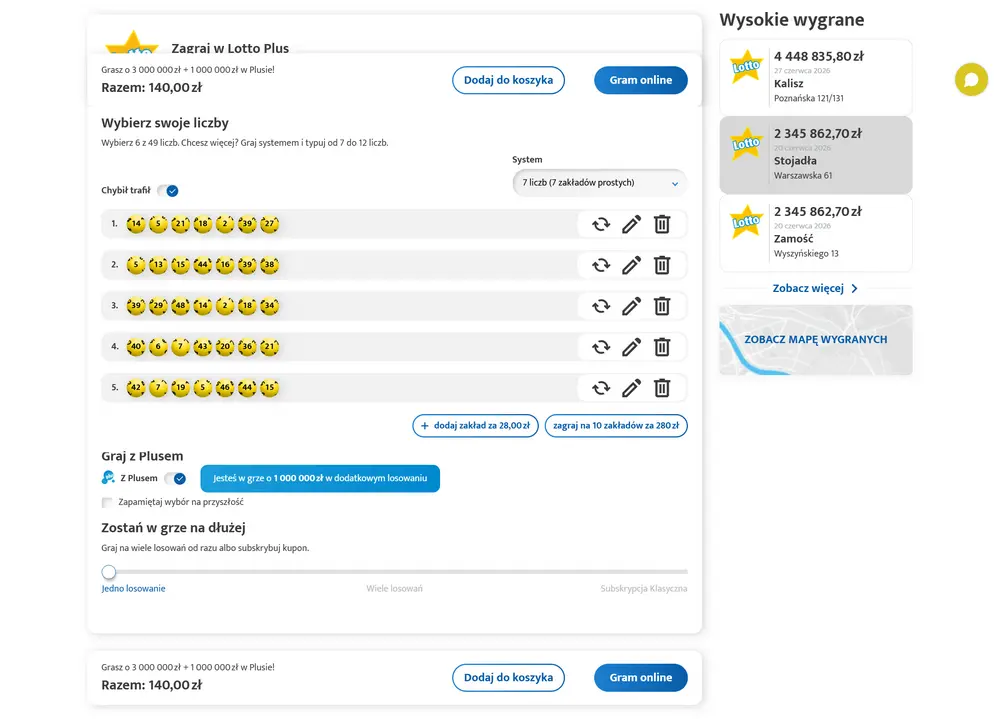Viewport: 1000px width, 719px height.
Task: Click top Gram online button
Action: 640,80
